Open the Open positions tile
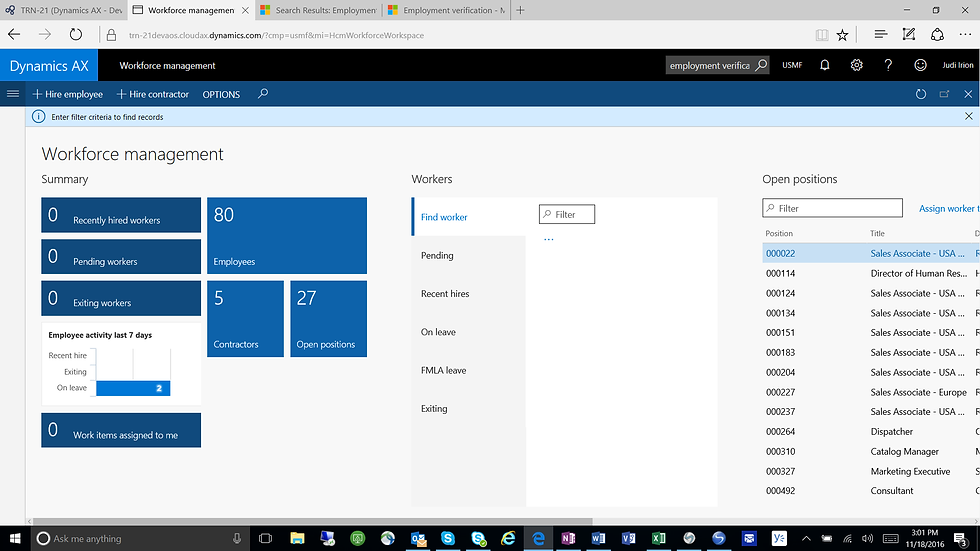The height and width of the screenshot is (551, 980). click(x=329, y=319)
